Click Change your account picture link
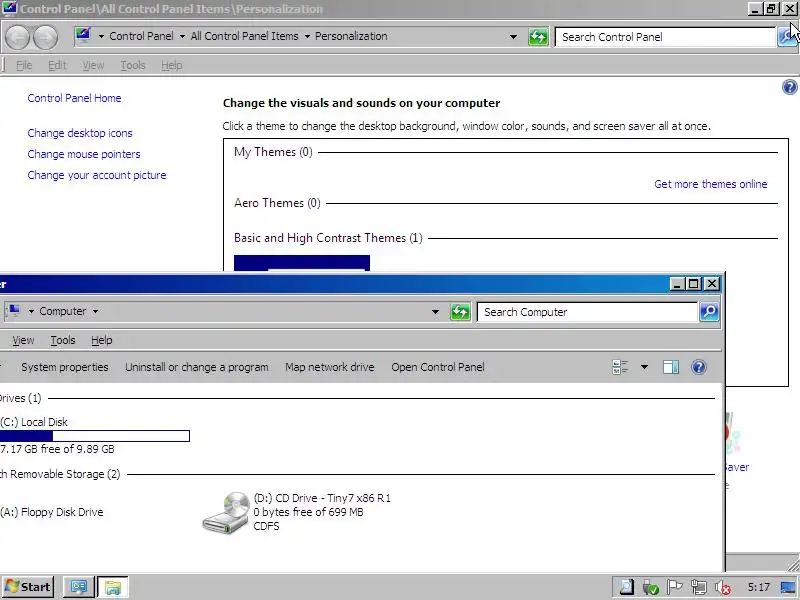Viewport: 800px width, 600px height. click(x=97, y=175)
